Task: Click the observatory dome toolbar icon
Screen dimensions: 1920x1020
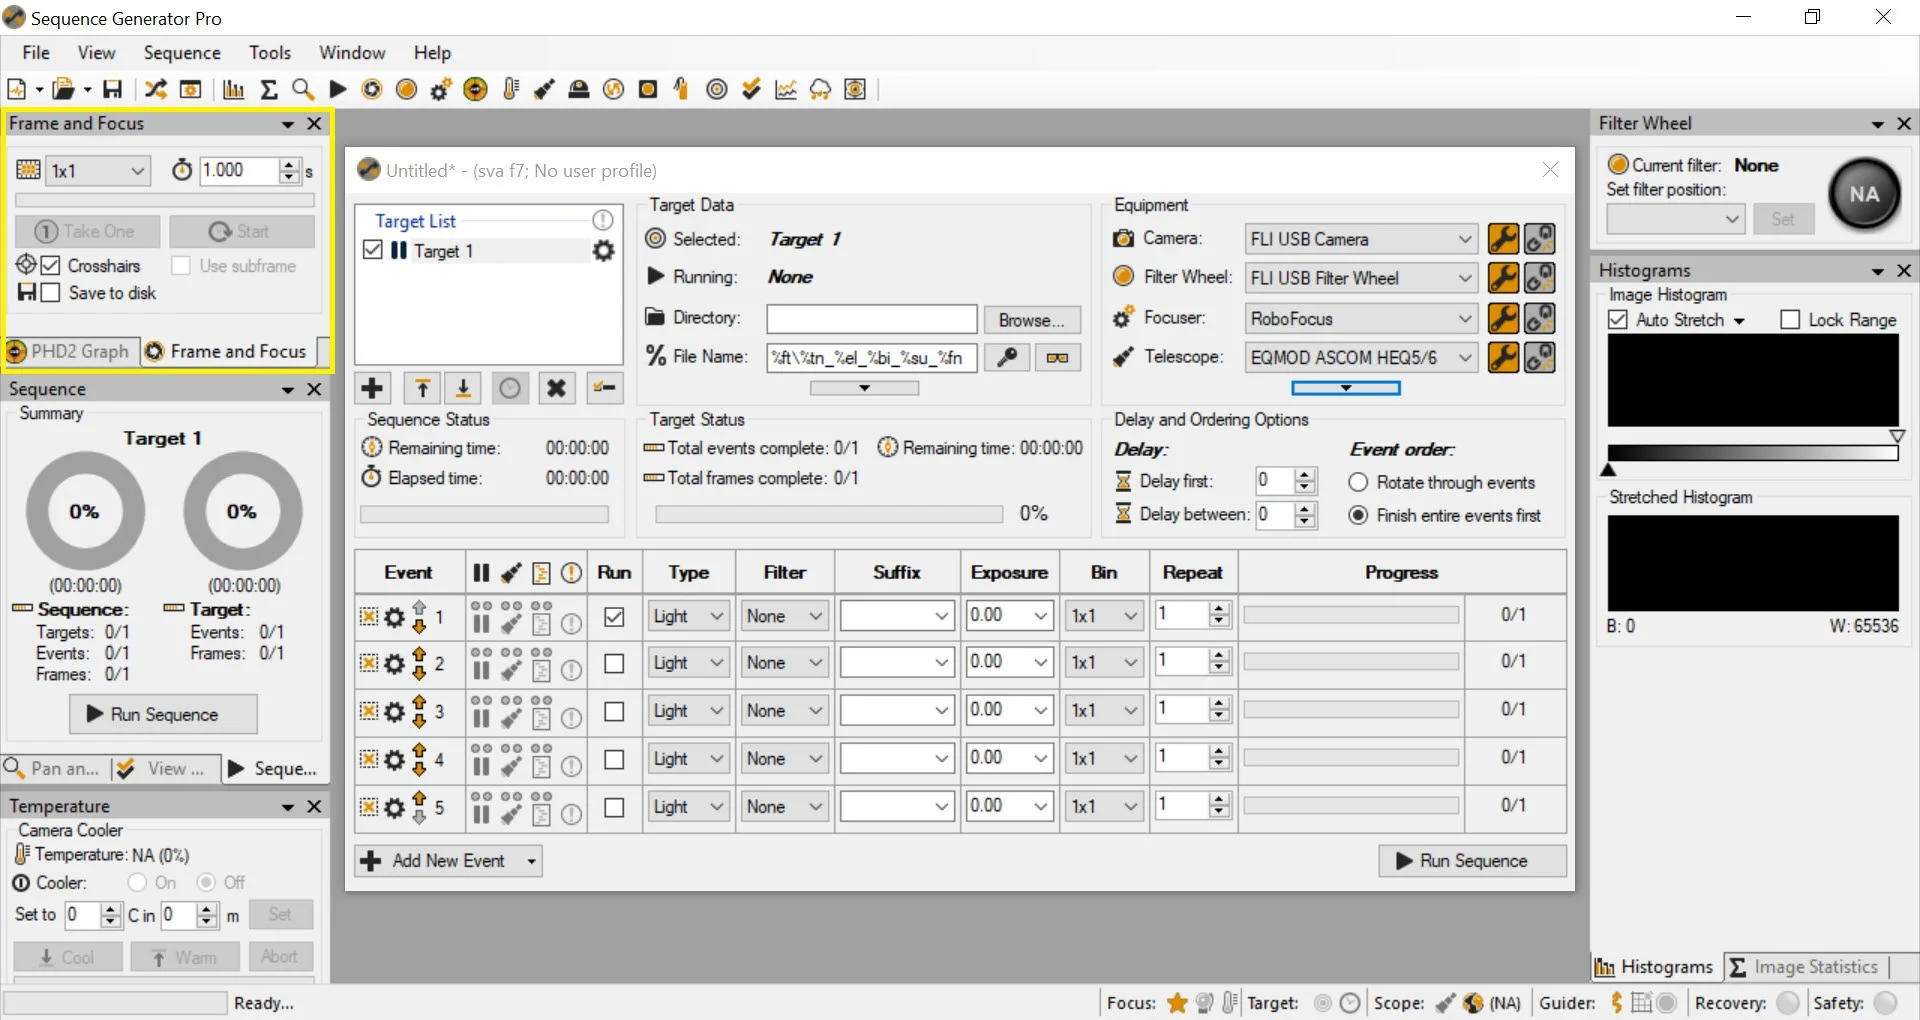Action: coord(579,89)
